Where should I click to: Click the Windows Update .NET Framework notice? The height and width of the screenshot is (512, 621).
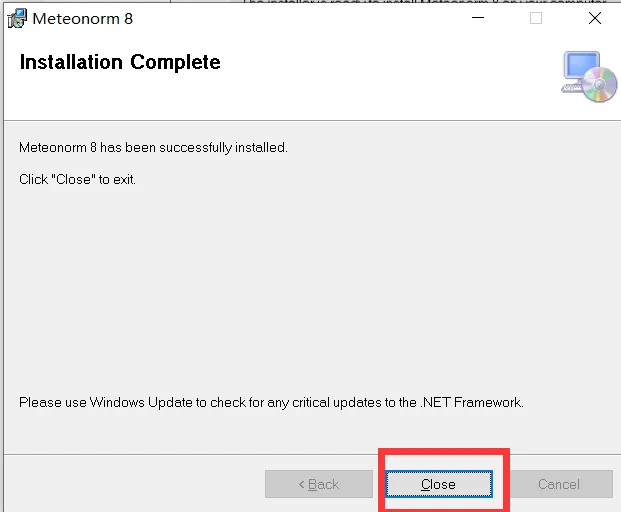point(271,402)
